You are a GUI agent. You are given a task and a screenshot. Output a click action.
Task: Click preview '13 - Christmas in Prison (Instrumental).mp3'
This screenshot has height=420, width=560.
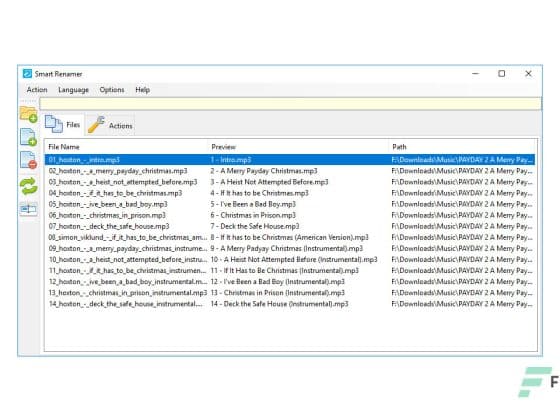click(x=278, y=292)
